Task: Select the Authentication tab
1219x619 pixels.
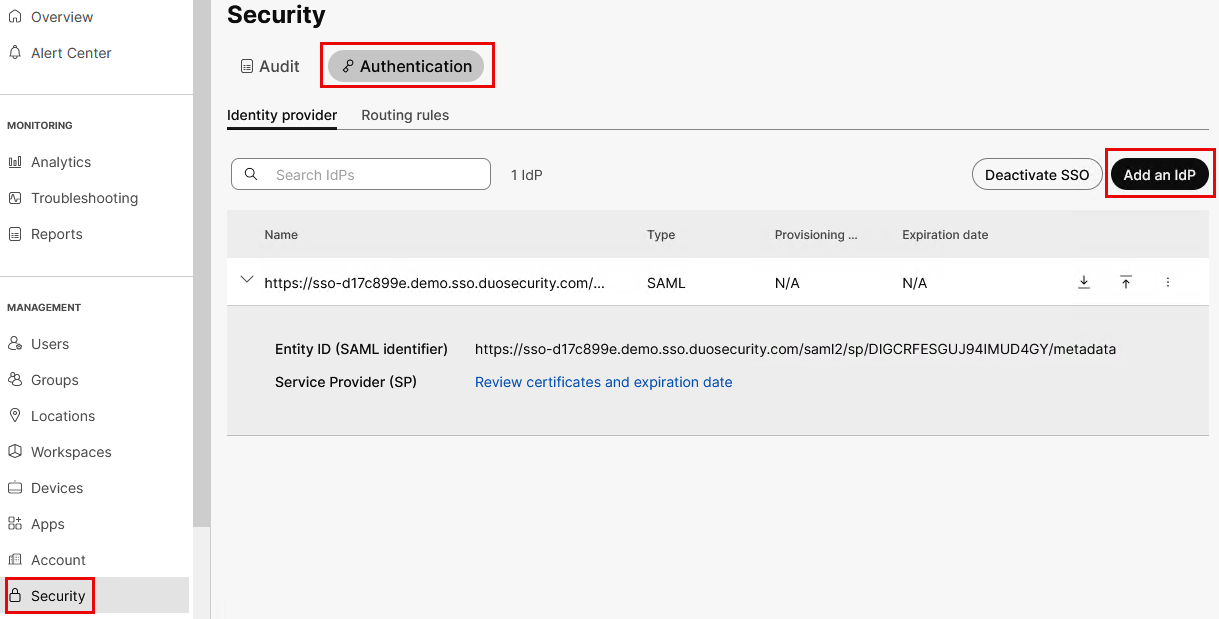Action: 406,66
